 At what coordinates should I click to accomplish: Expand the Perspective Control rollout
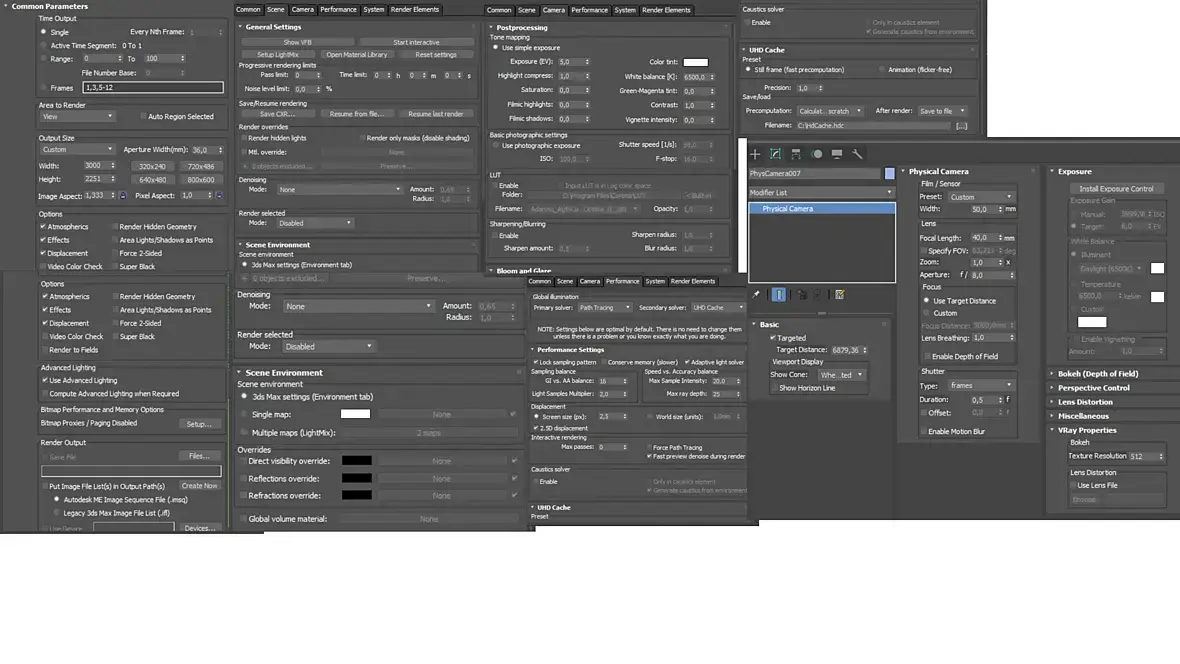click(1093, 388)
